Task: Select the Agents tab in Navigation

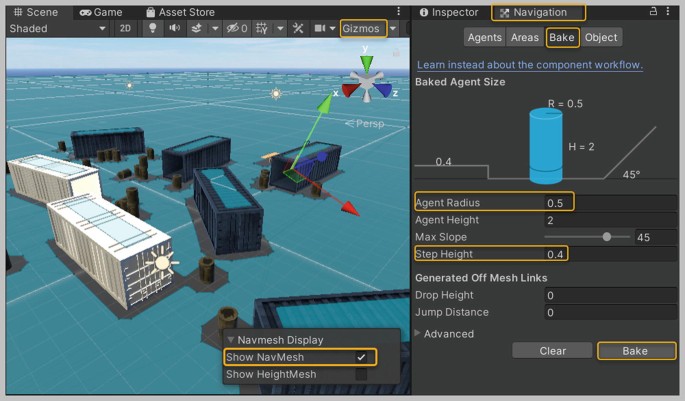Action: tap(485, 37)
